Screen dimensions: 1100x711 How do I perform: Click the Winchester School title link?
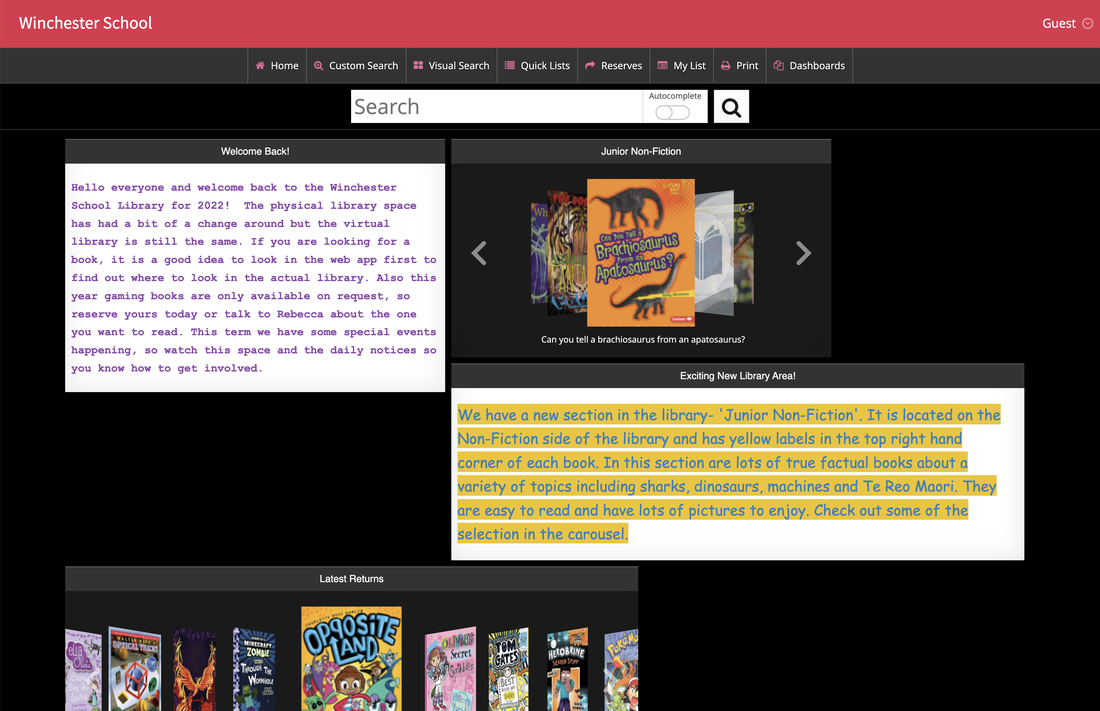tap(86, 23)
